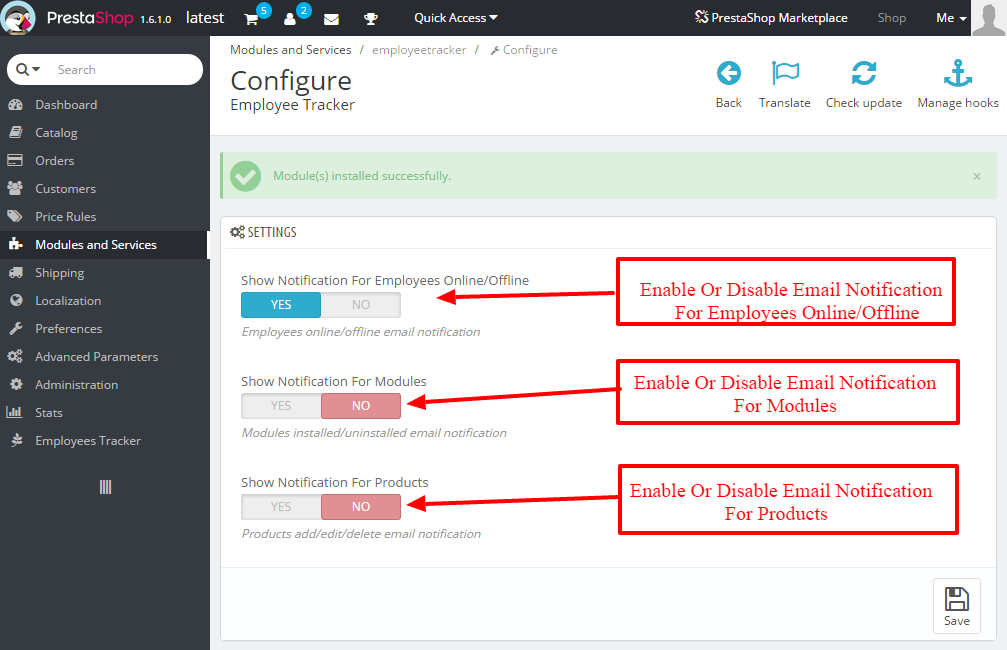Open the Quick Access dropdown

pos(455,18)
